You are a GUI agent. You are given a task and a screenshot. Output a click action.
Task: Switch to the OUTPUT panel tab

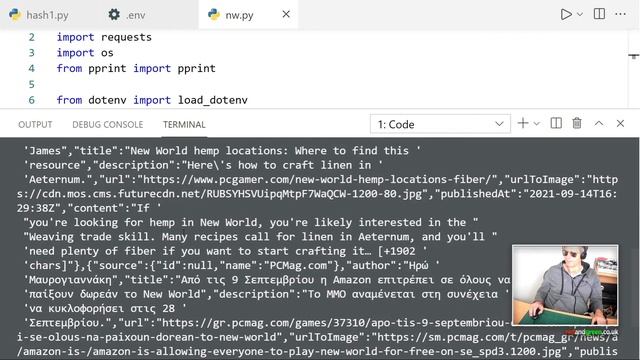[x=35, y=124]
